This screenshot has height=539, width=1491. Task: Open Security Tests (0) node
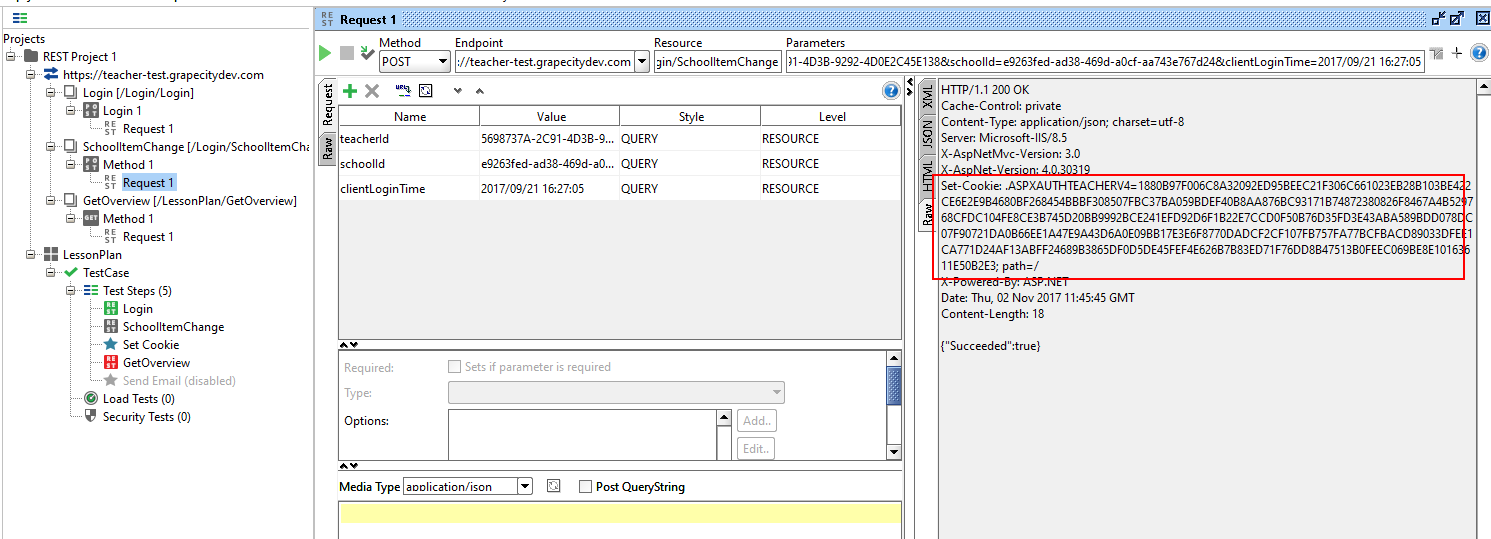pyautogui.click(x=146, y=417)
